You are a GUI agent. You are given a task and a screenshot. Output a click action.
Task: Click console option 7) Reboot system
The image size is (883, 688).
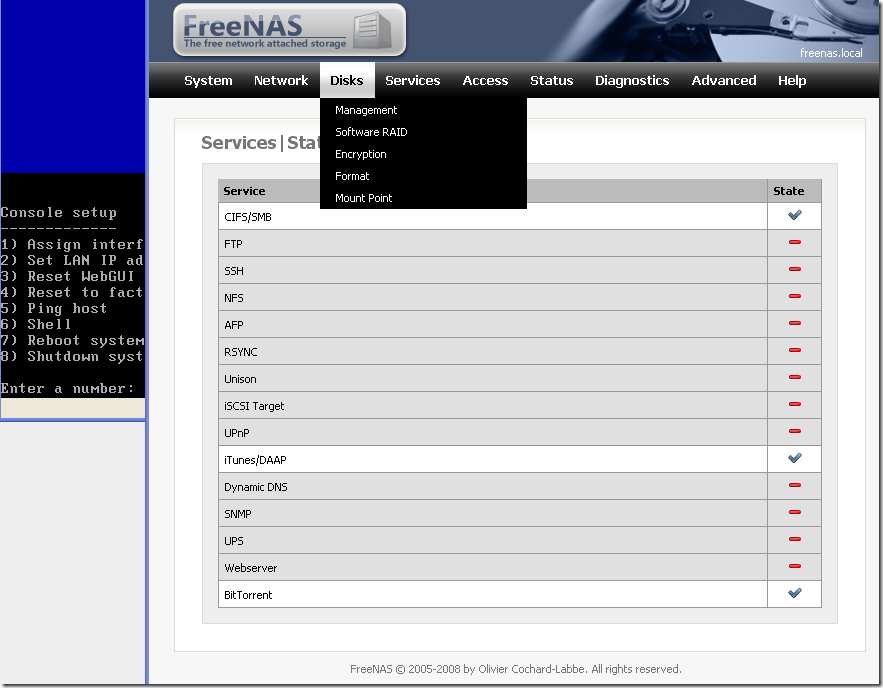72,341
